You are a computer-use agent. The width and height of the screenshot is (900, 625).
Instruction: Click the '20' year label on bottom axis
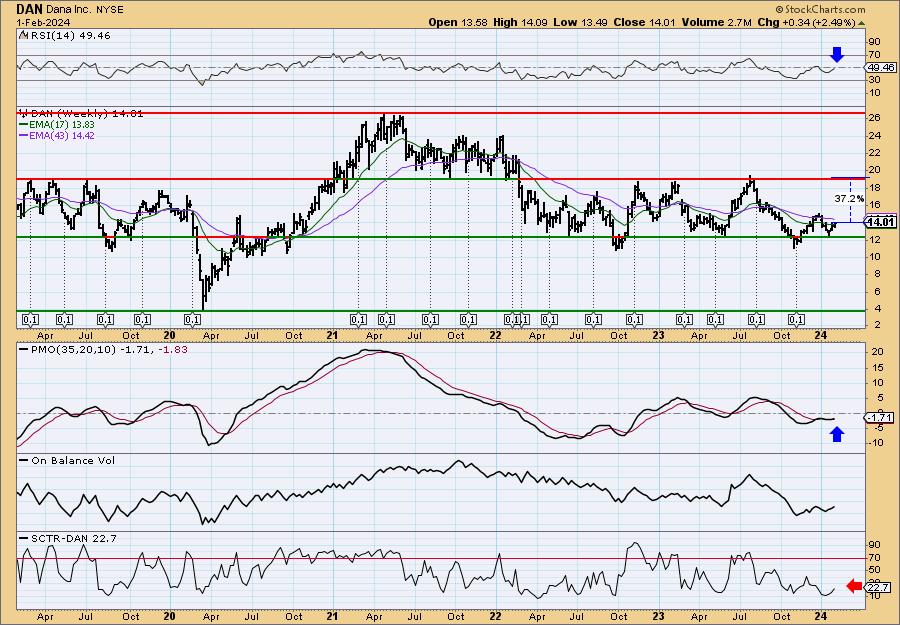(169, 616)
